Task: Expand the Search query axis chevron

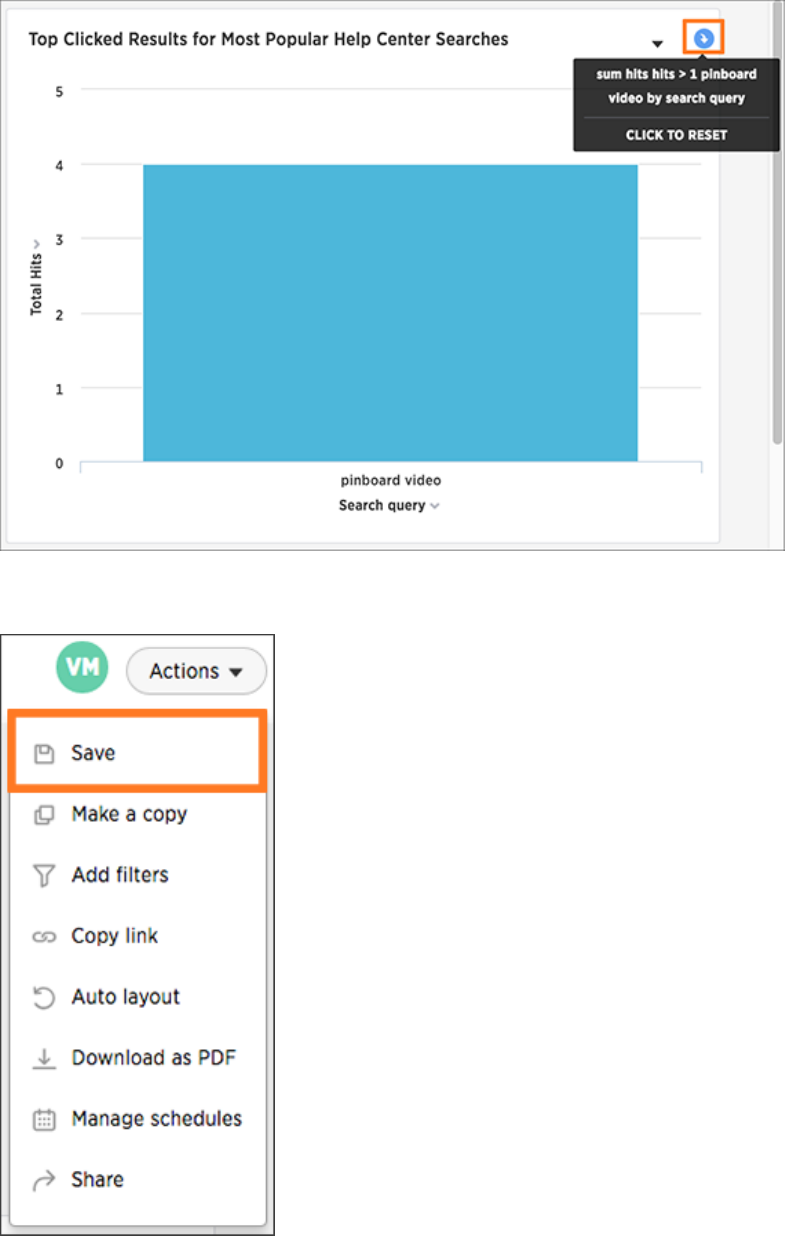Action: (435, 506)
